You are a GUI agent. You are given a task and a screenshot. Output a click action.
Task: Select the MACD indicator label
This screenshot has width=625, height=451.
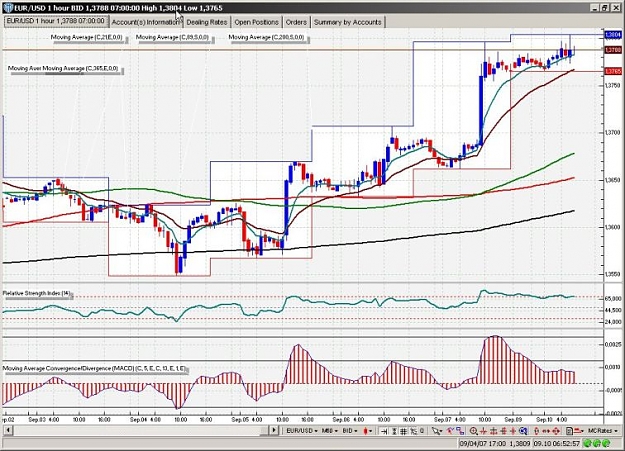tap(94, 369)
